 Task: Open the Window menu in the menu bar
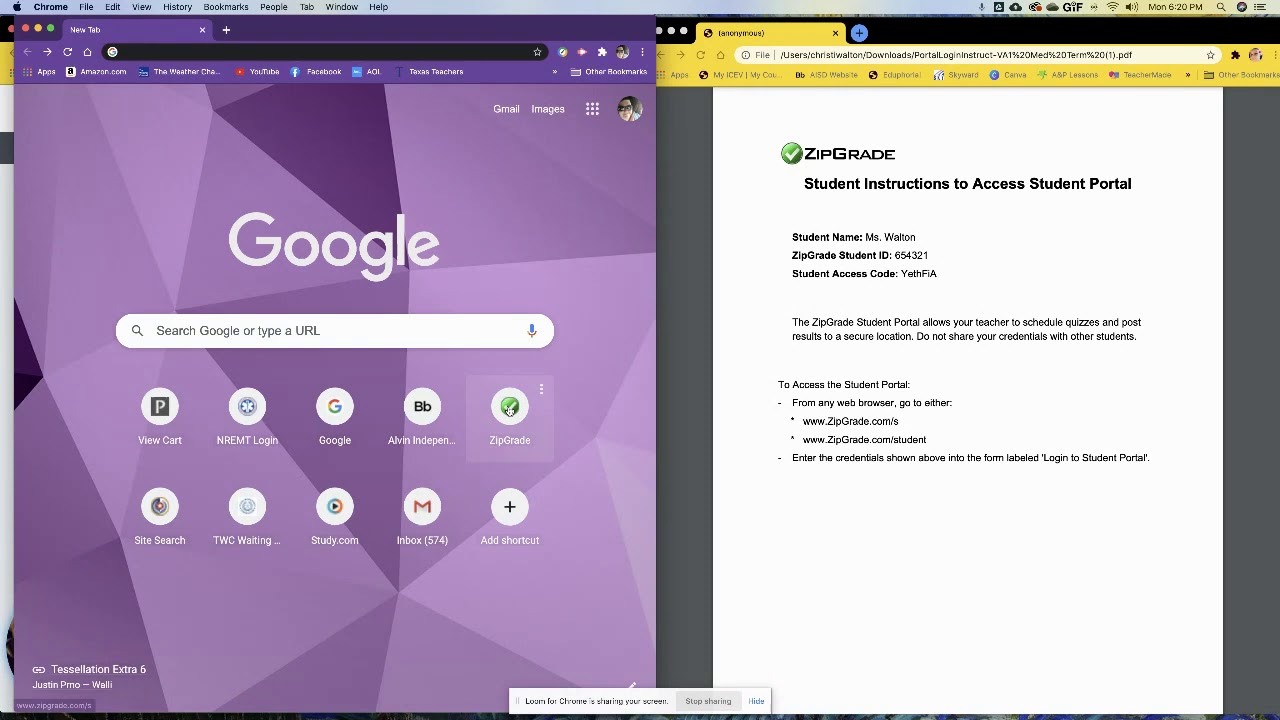[x=341, y=7]
